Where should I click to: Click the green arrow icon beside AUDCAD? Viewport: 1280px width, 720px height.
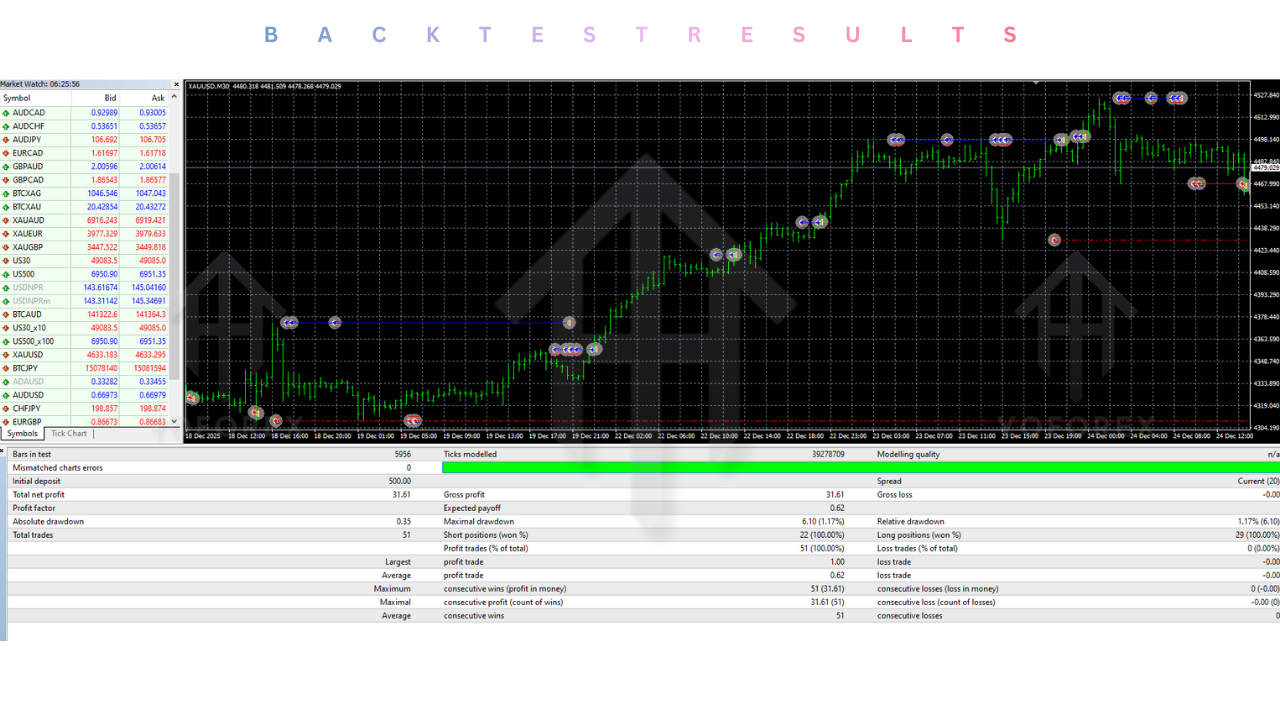(8, 111)
